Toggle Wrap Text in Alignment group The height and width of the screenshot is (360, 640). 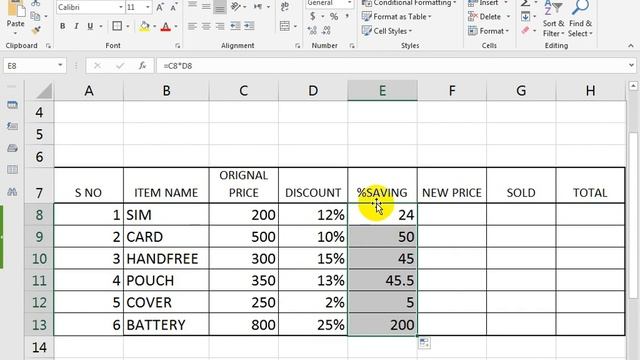(x=285, y=6)
